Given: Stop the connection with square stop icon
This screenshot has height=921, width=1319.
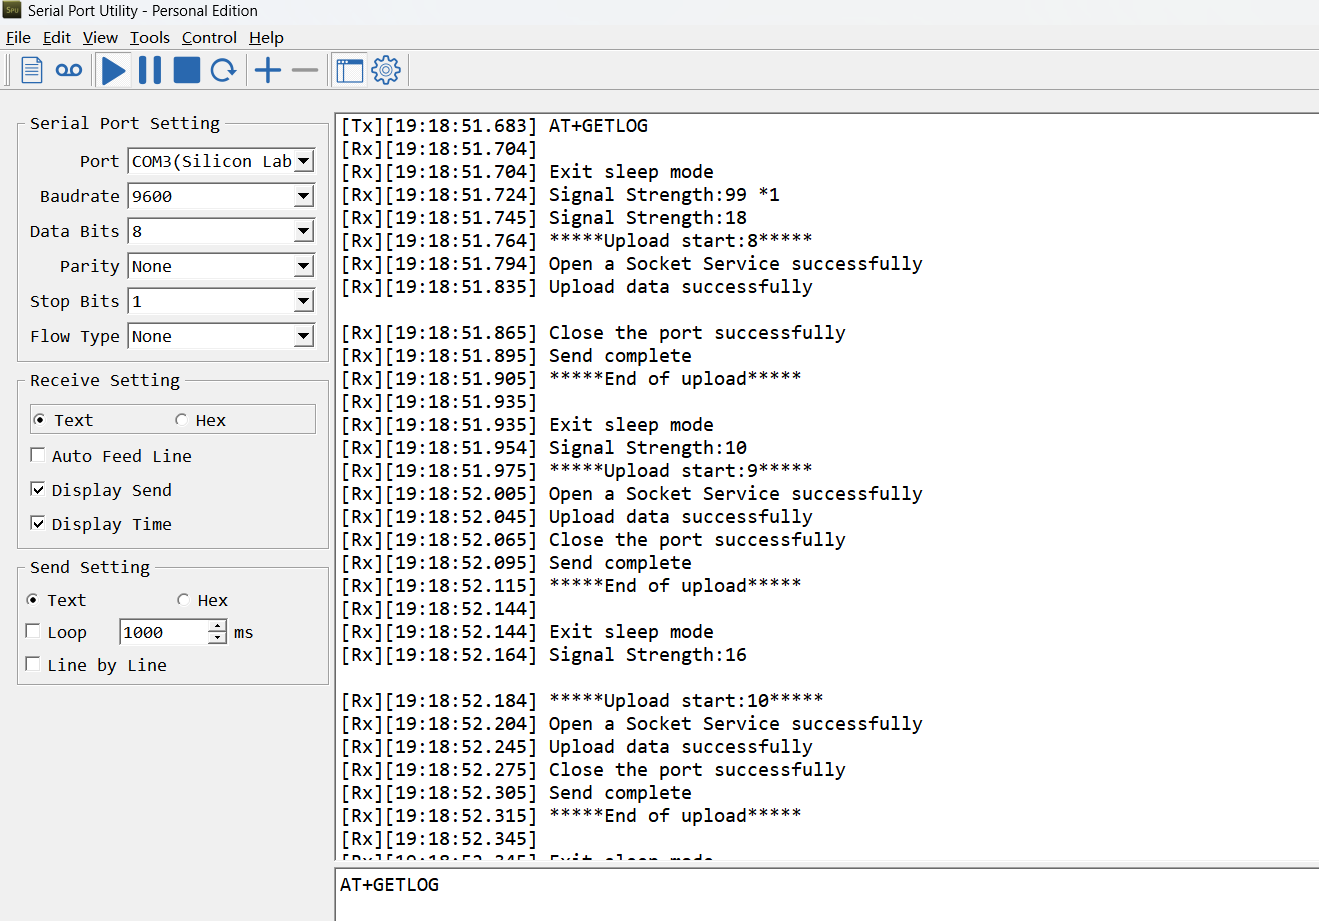Looking at the screenshot, I should (x=187, y=70).
